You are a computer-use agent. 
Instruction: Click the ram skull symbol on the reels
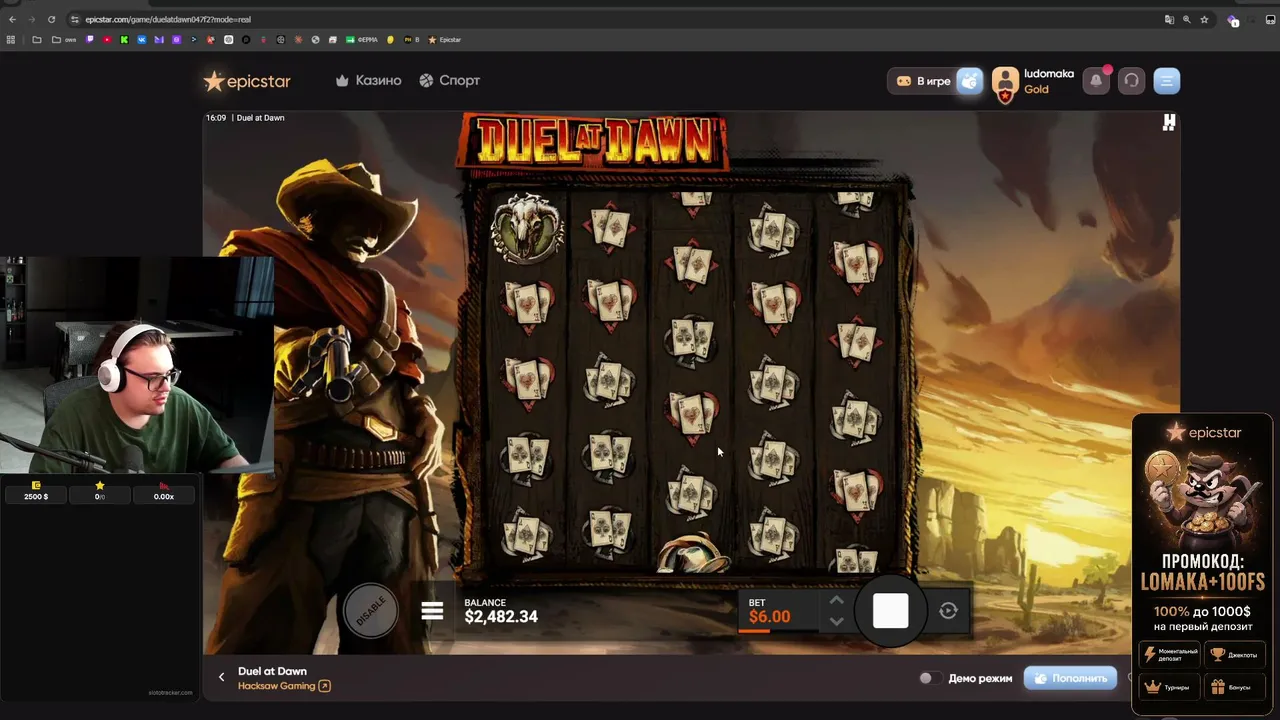(x=527, y=228)
